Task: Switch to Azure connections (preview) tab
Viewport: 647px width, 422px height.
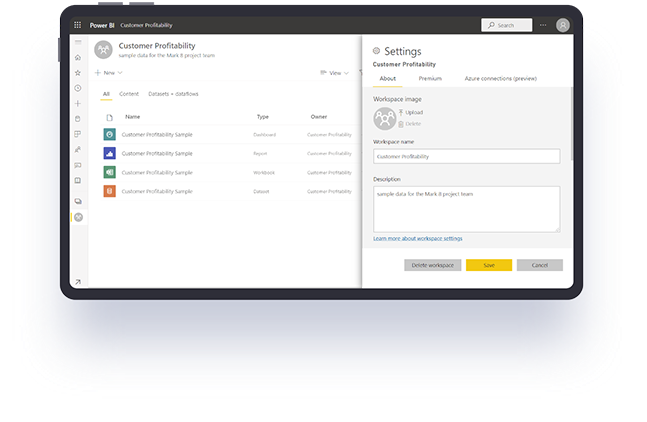Action: [x=501, y=79]
